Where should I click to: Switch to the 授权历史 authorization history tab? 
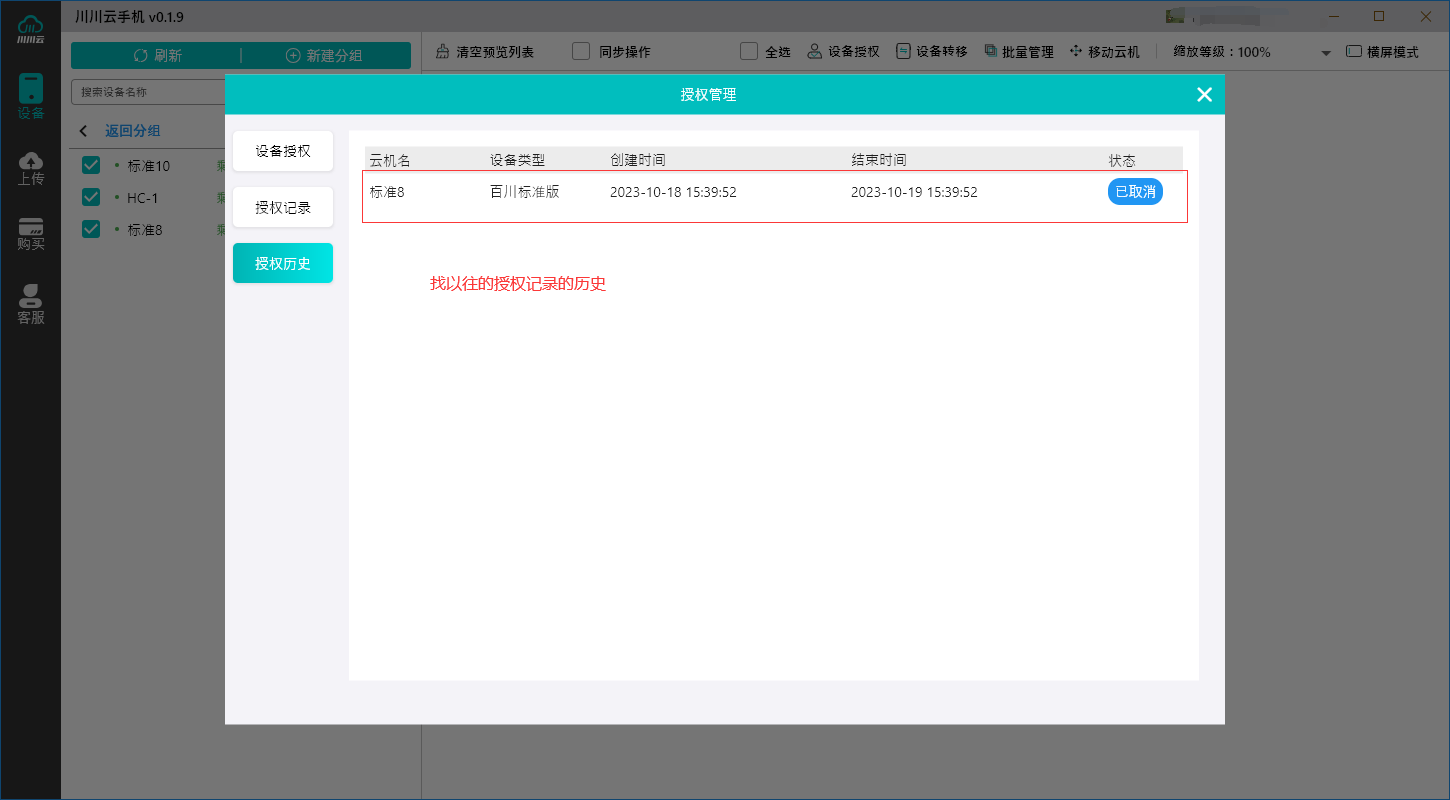282,263
